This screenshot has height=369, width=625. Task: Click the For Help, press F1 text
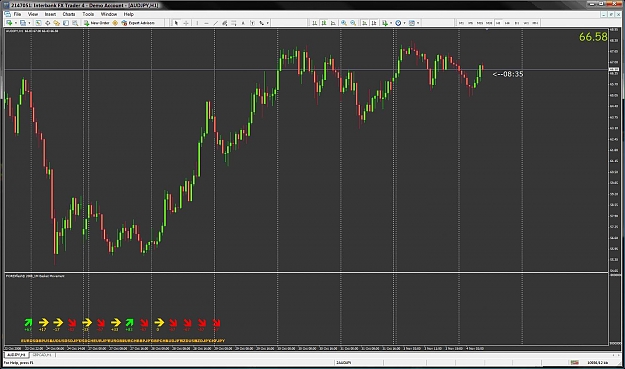(19, 363)
